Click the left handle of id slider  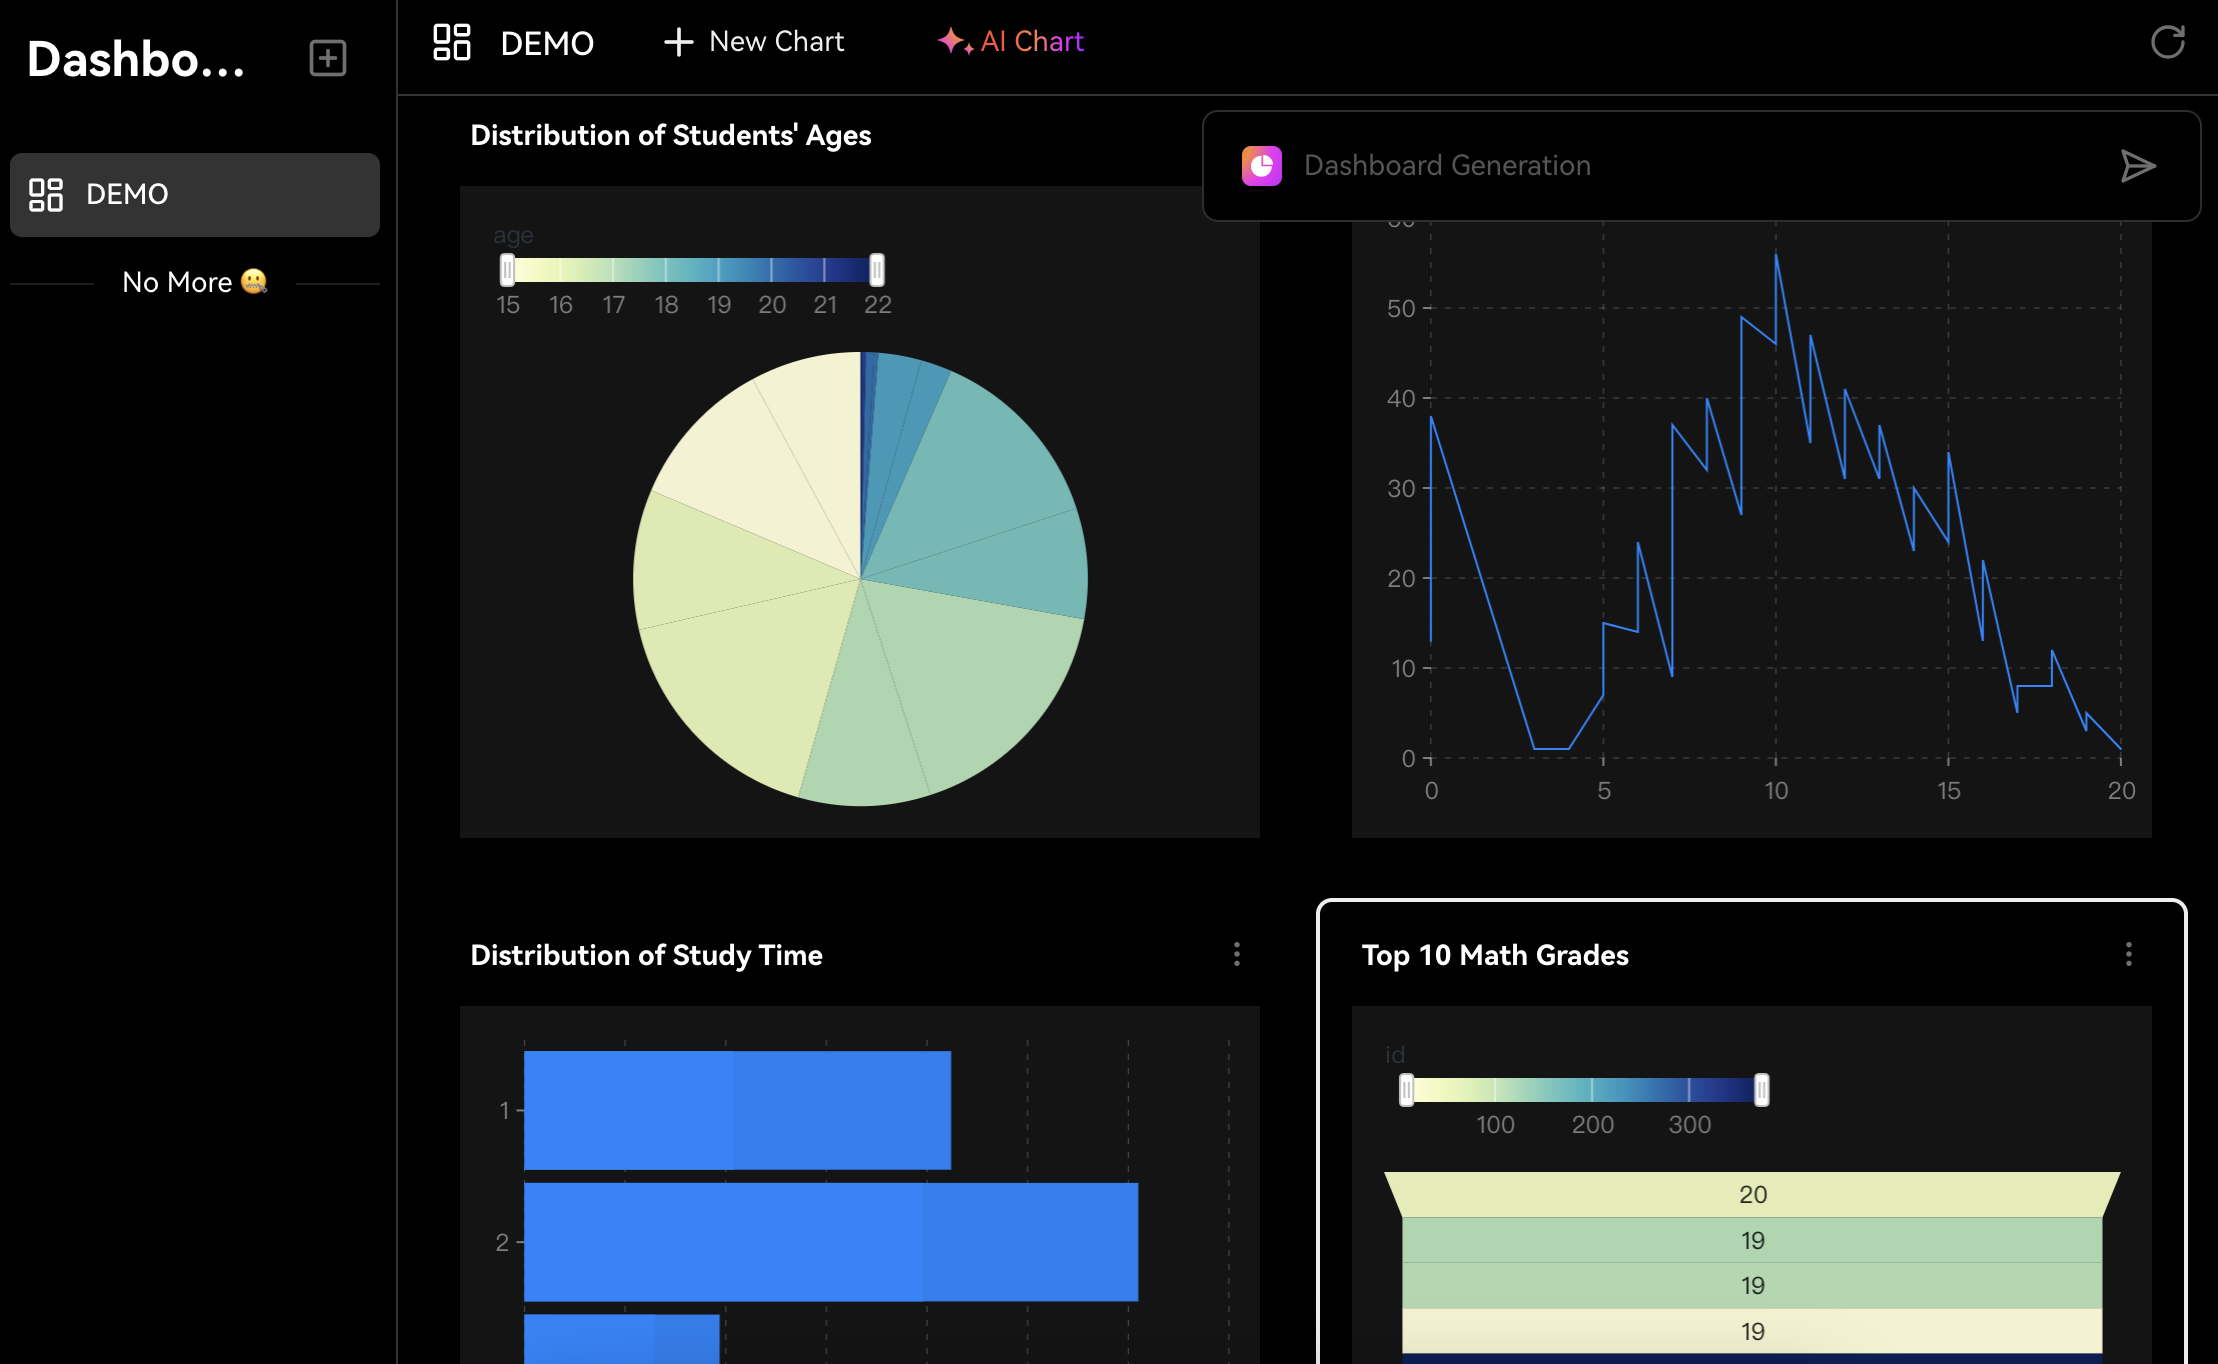(1407, 1090)
